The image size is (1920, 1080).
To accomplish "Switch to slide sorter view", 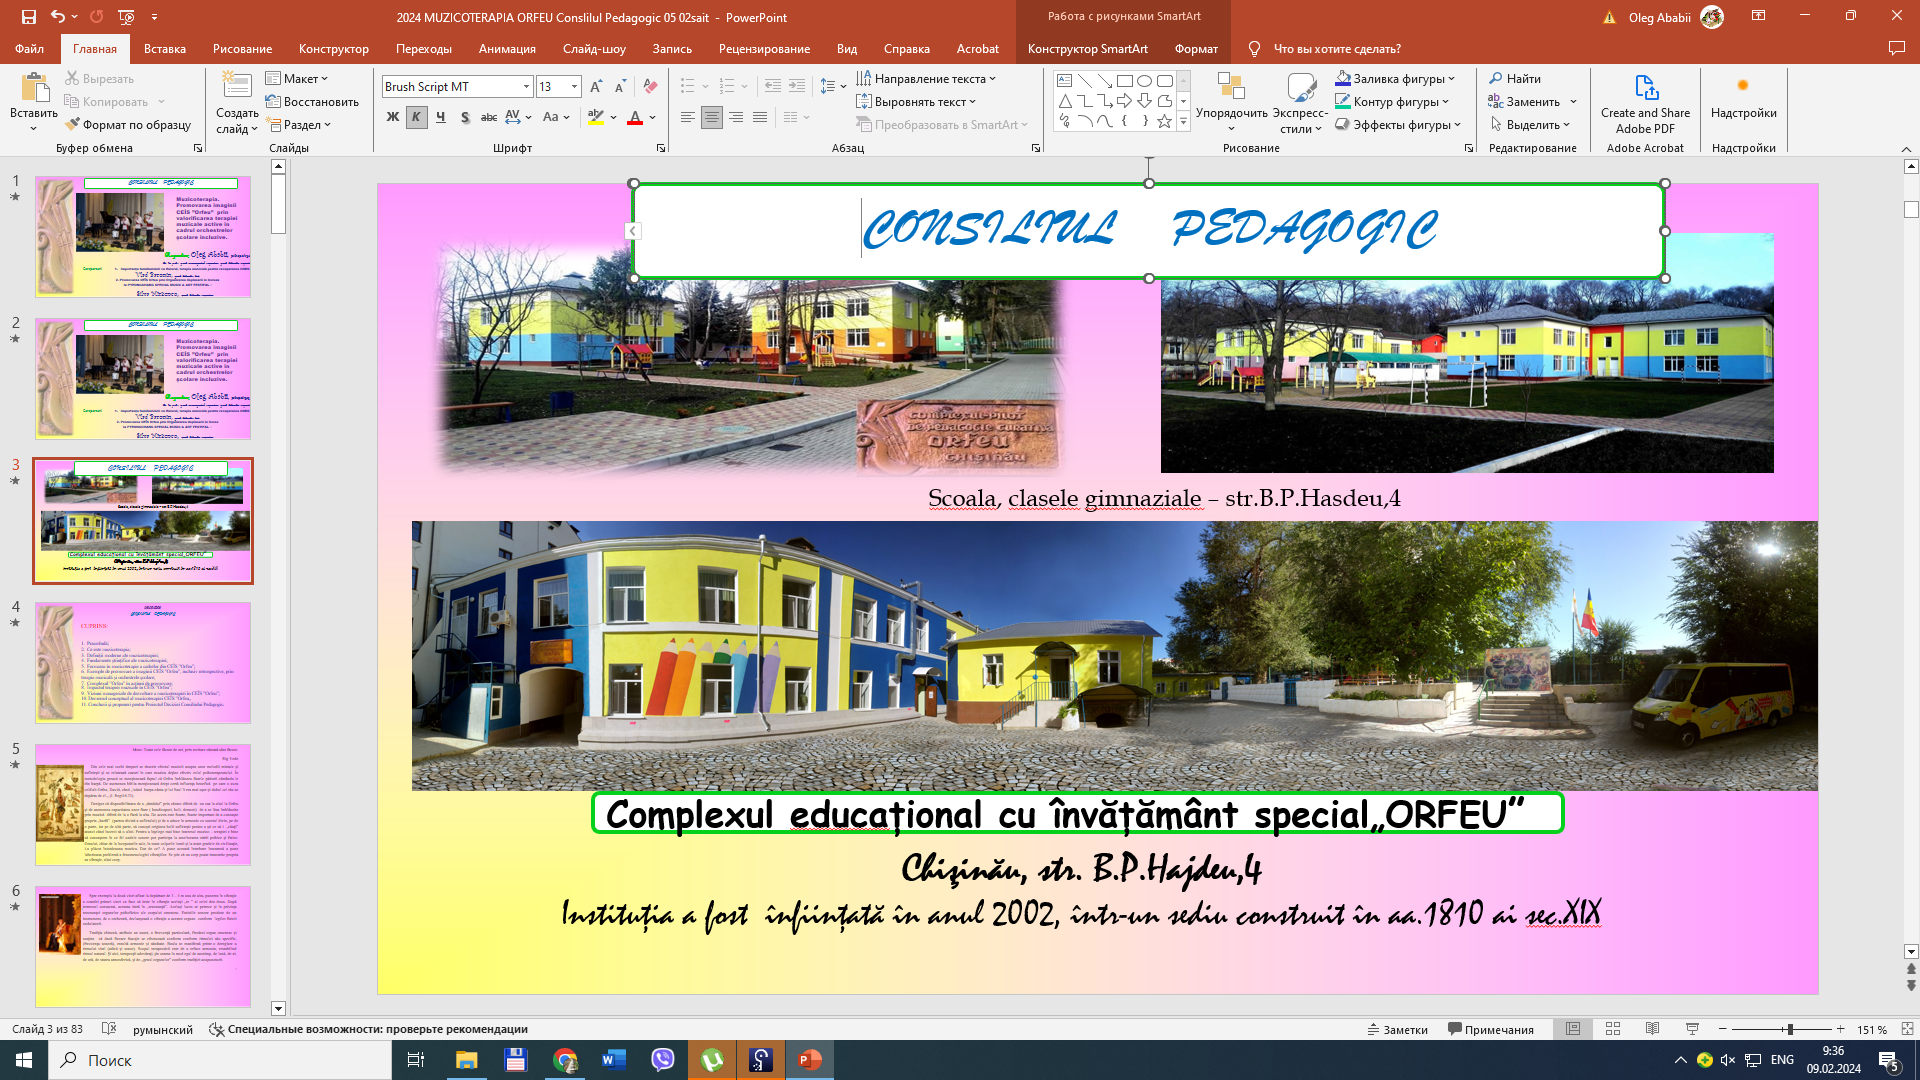I will [1613, 1029].
